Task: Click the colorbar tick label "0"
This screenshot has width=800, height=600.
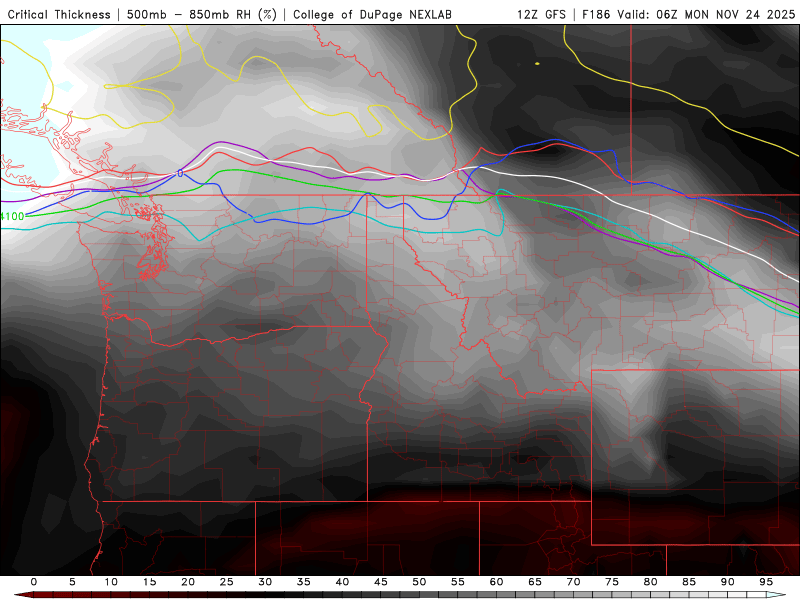Action: pos(34,582)
